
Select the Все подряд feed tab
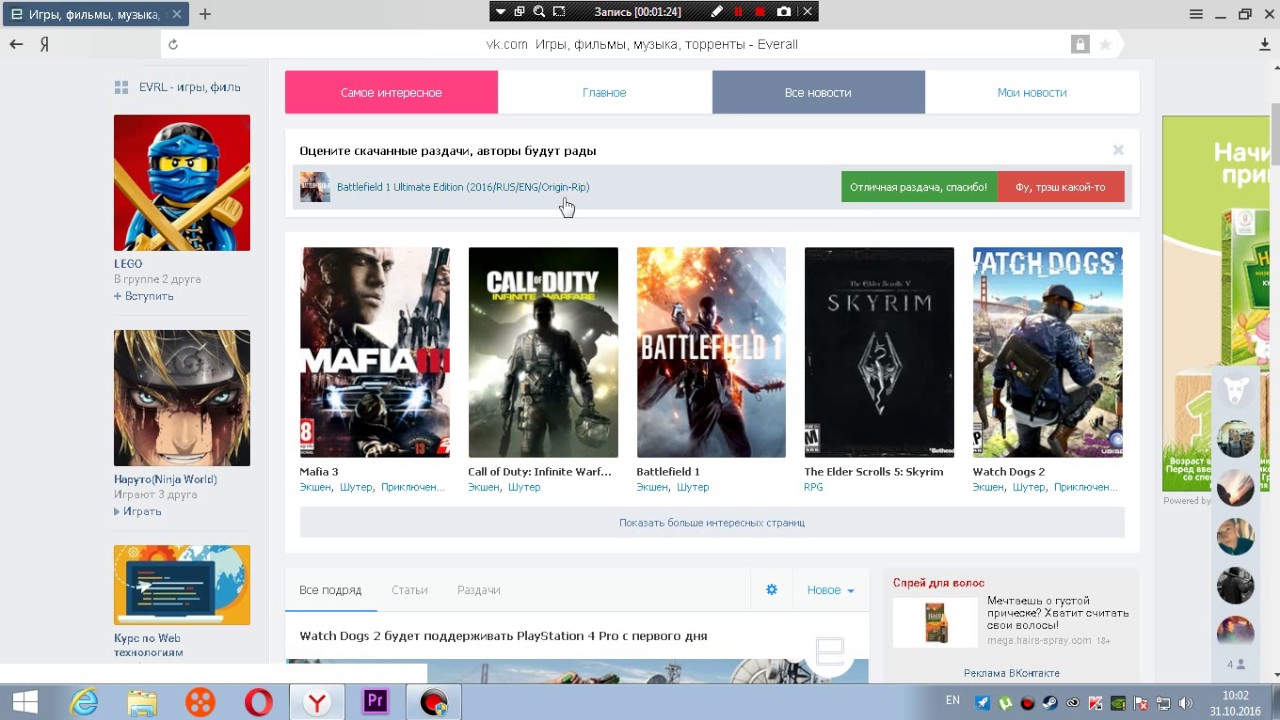[330, 590]
